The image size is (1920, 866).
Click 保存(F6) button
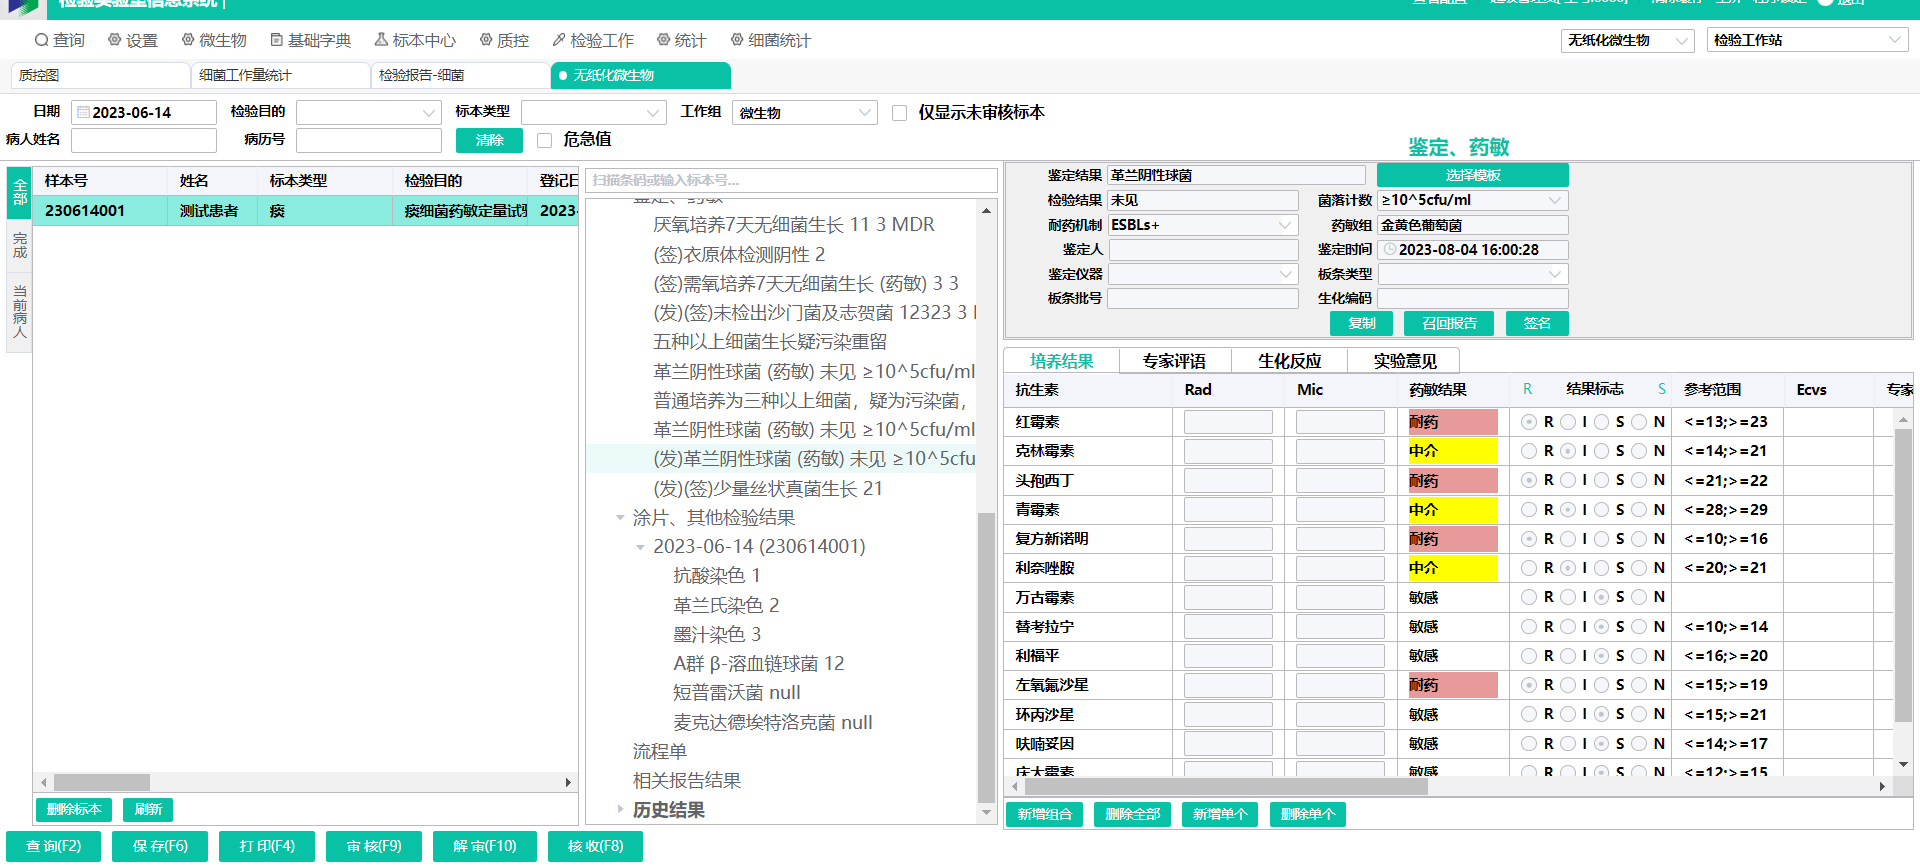[160, 846]
